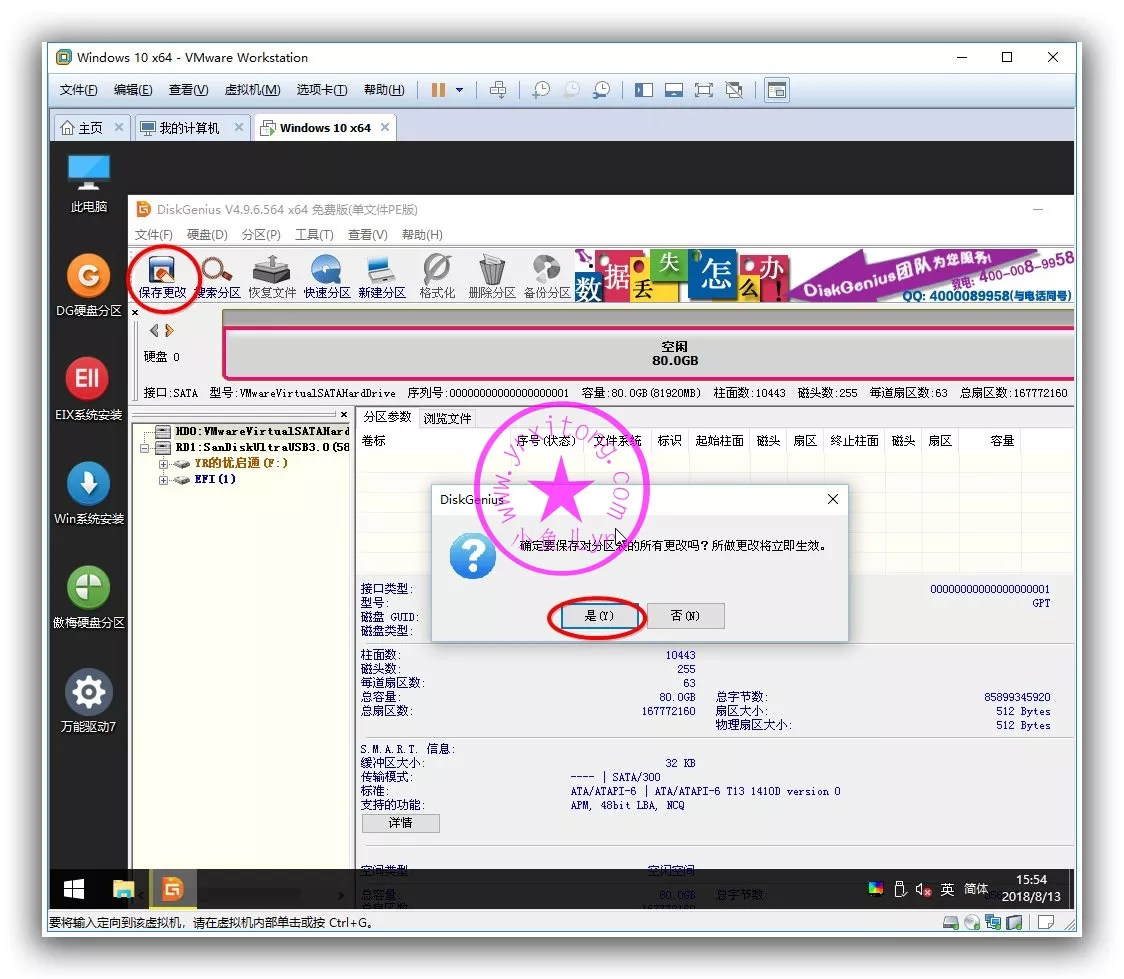Click 否(N) to cancel saving
Viewport: 1124px width, 979px height.
click(685, 616)
